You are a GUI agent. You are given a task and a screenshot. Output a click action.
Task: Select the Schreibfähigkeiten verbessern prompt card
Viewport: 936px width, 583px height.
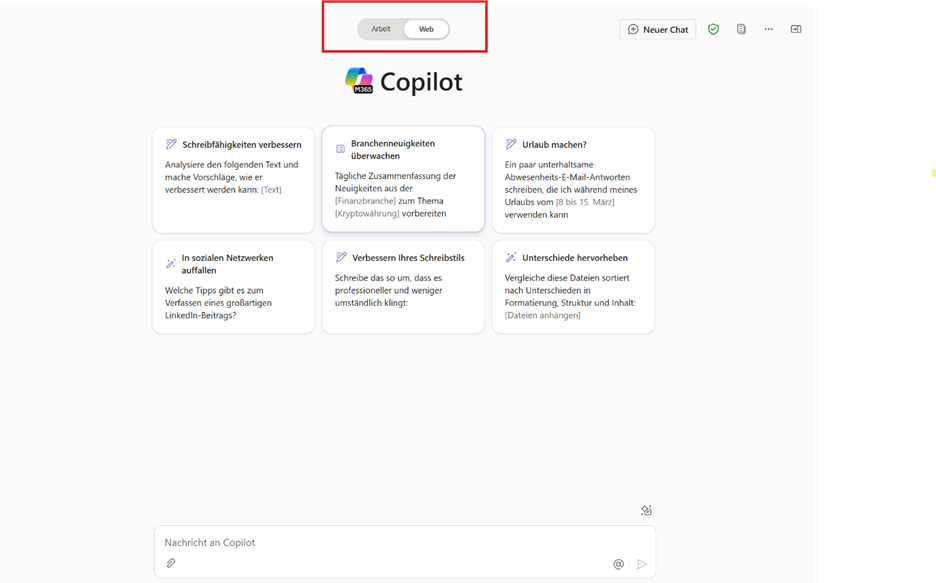click(233, 180)
